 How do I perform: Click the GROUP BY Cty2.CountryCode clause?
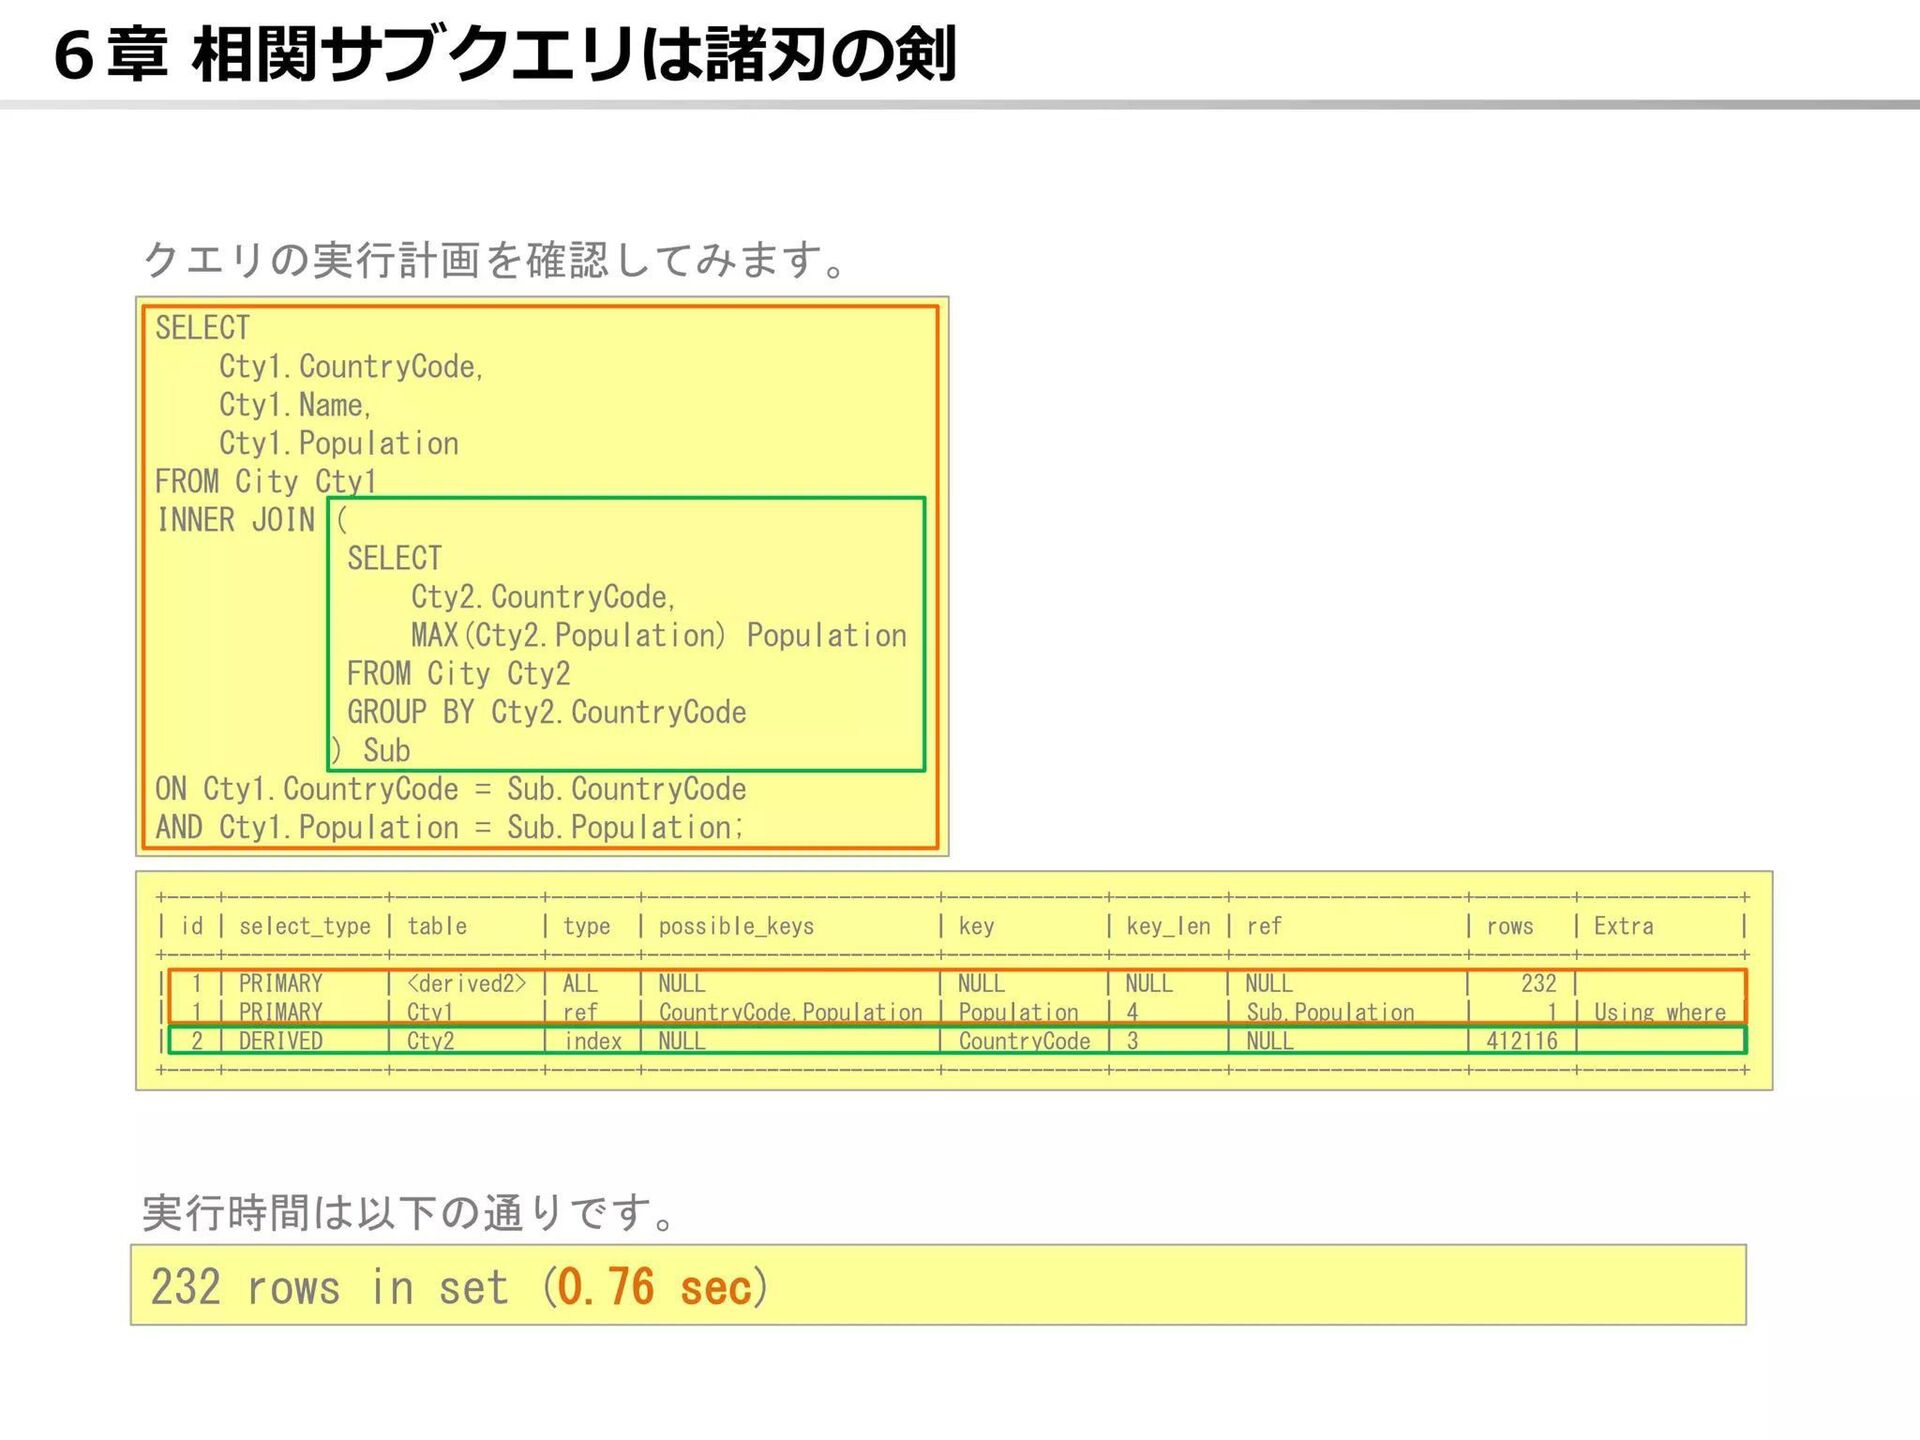546,713
